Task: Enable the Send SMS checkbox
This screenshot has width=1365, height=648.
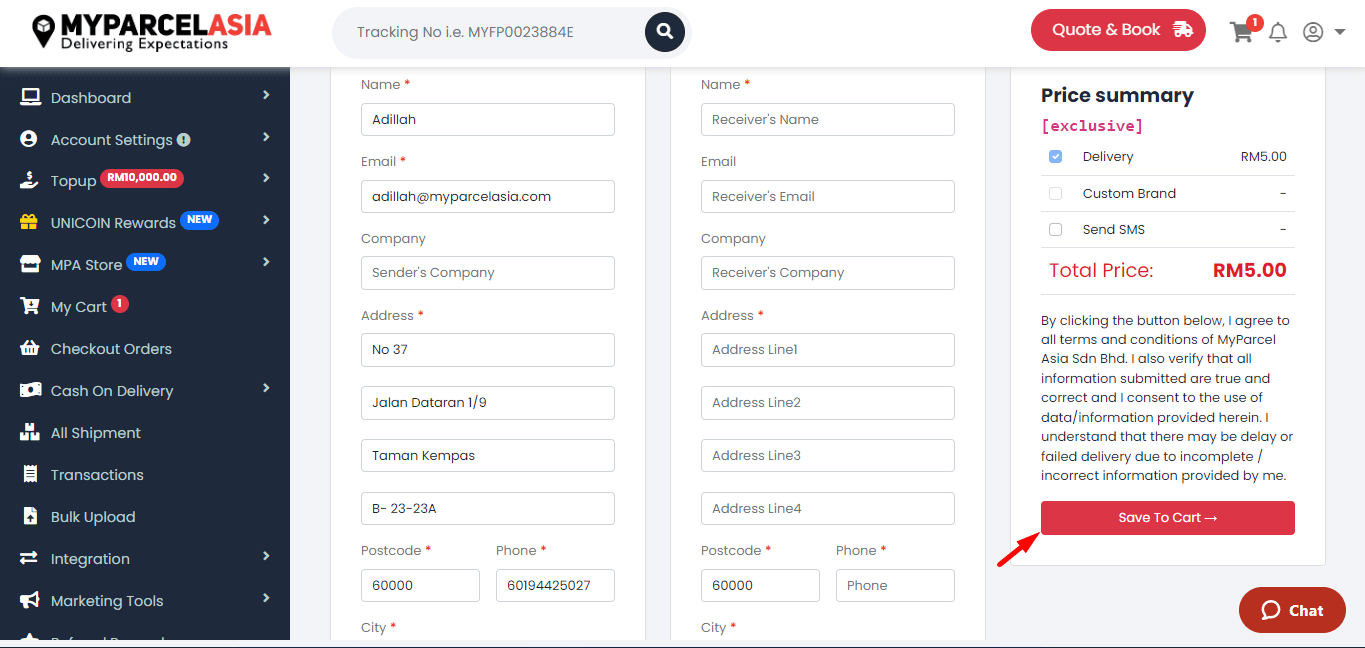Action: coord(1055,230)
